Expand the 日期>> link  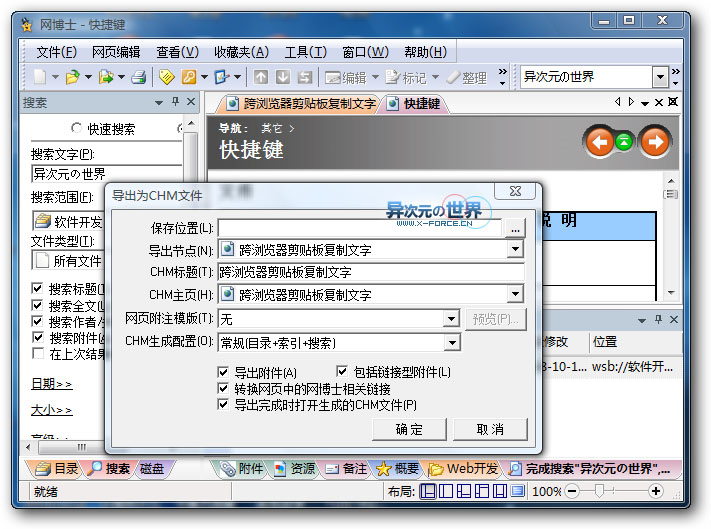[51, 384]
